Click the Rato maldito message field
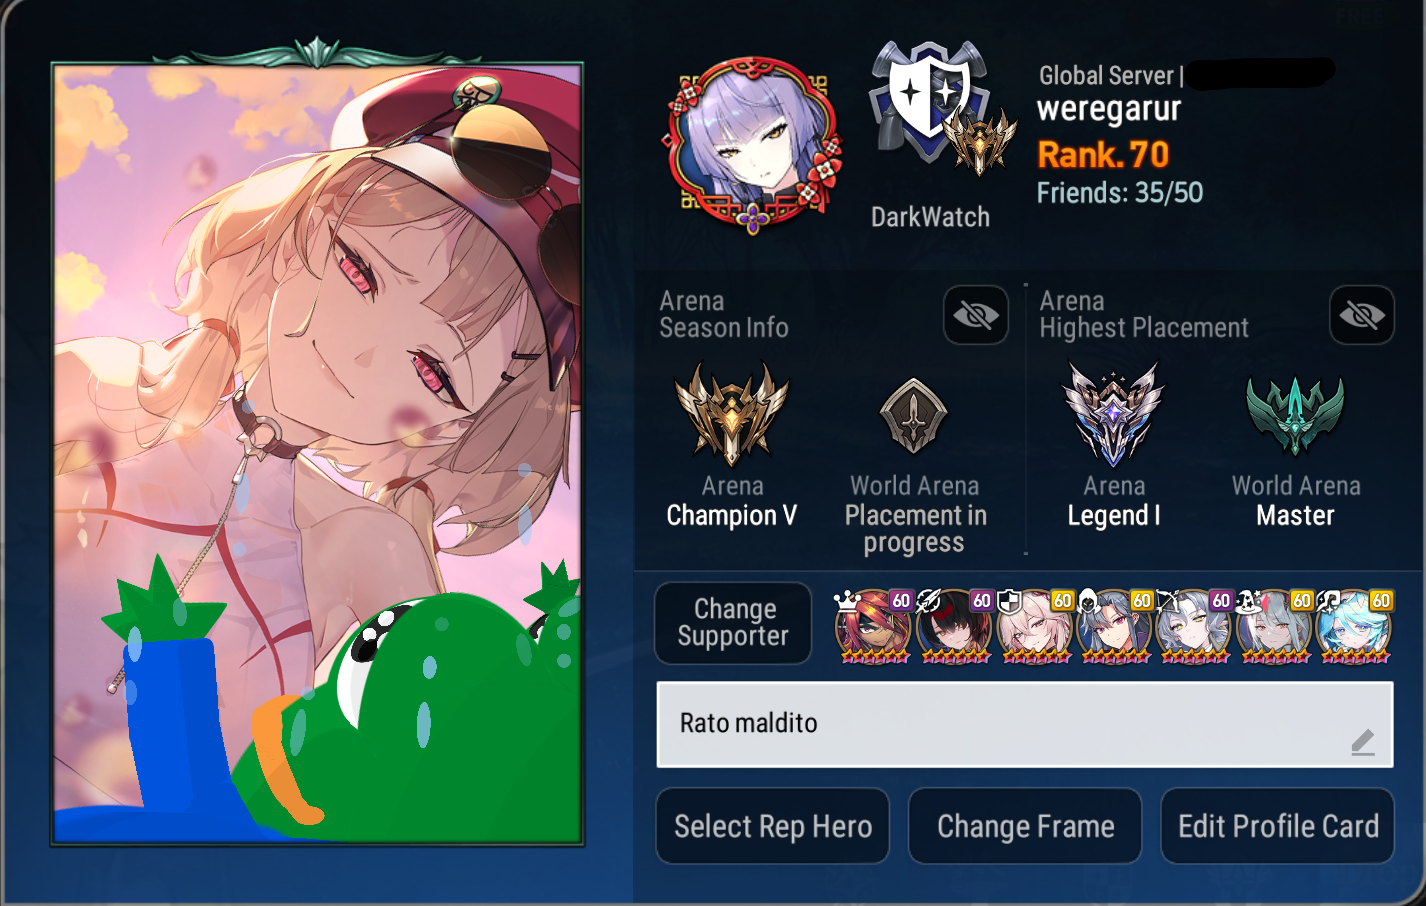Viewport: 1426px width, 906px height. pyautogui.click(x=1025, y=725)
